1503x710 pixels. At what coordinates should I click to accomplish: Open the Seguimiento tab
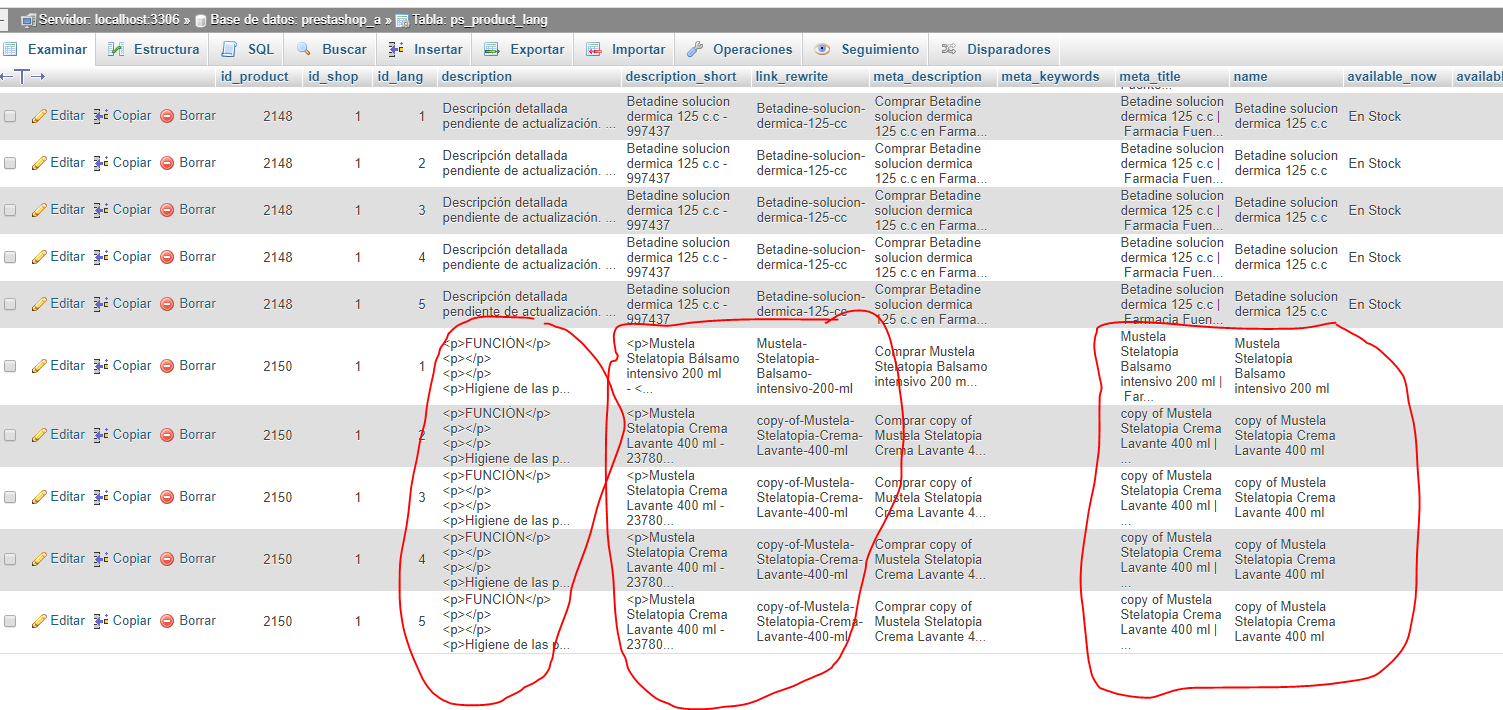pos(866,49)
